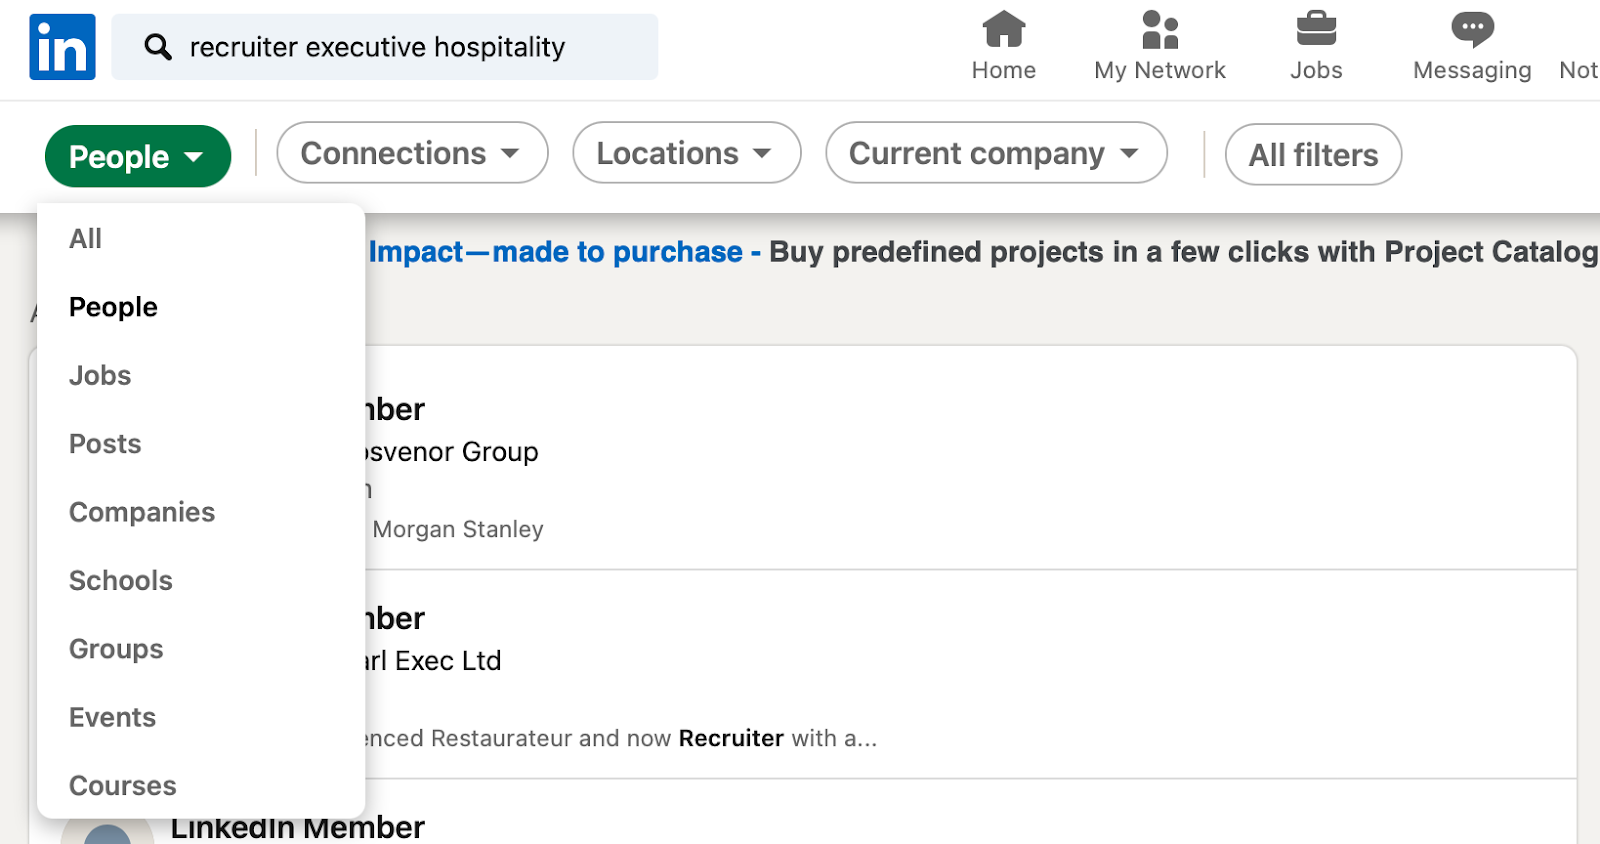Expand the Locations filter dropdown

[x=686, y=153]
